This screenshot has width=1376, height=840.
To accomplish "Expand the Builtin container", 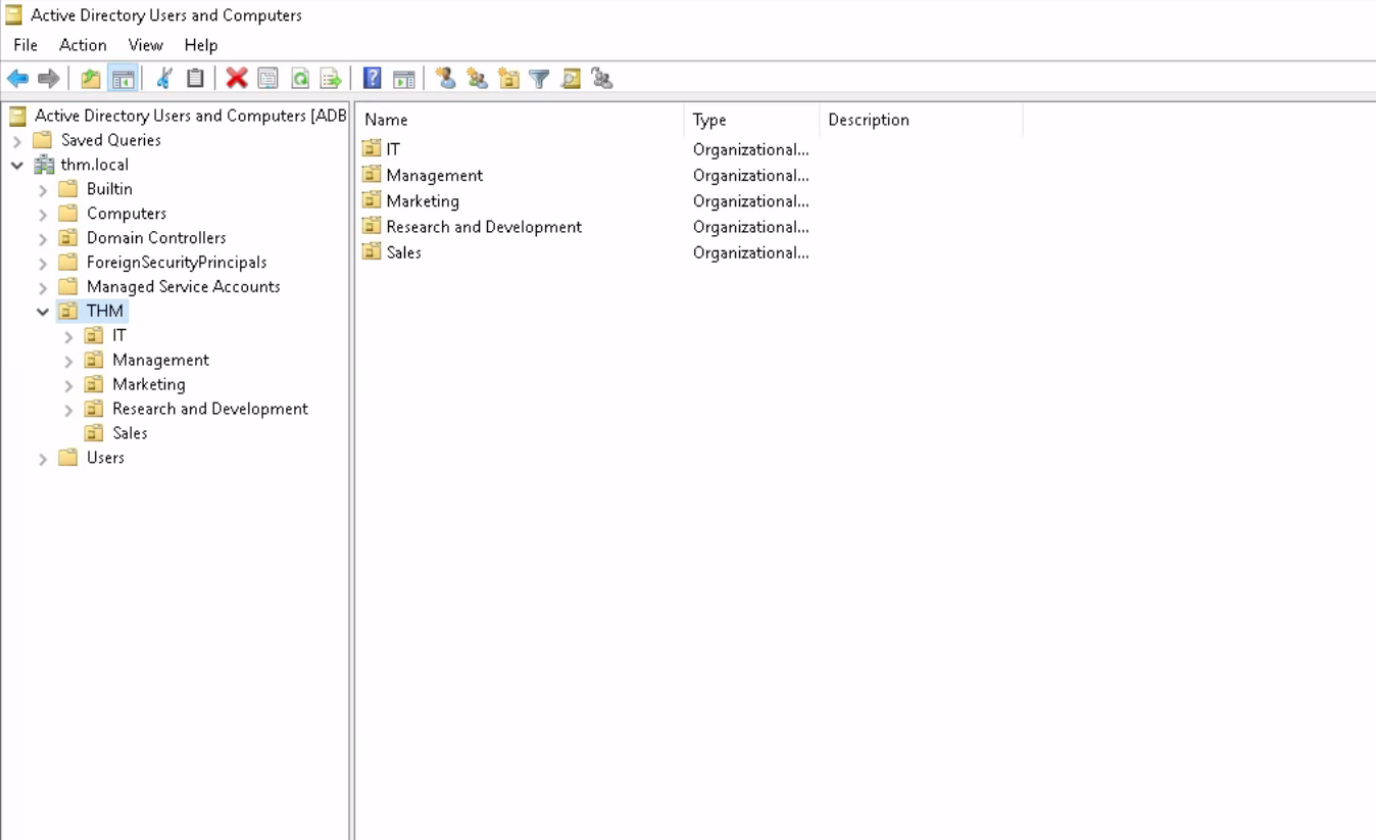I will coord(43,189).
